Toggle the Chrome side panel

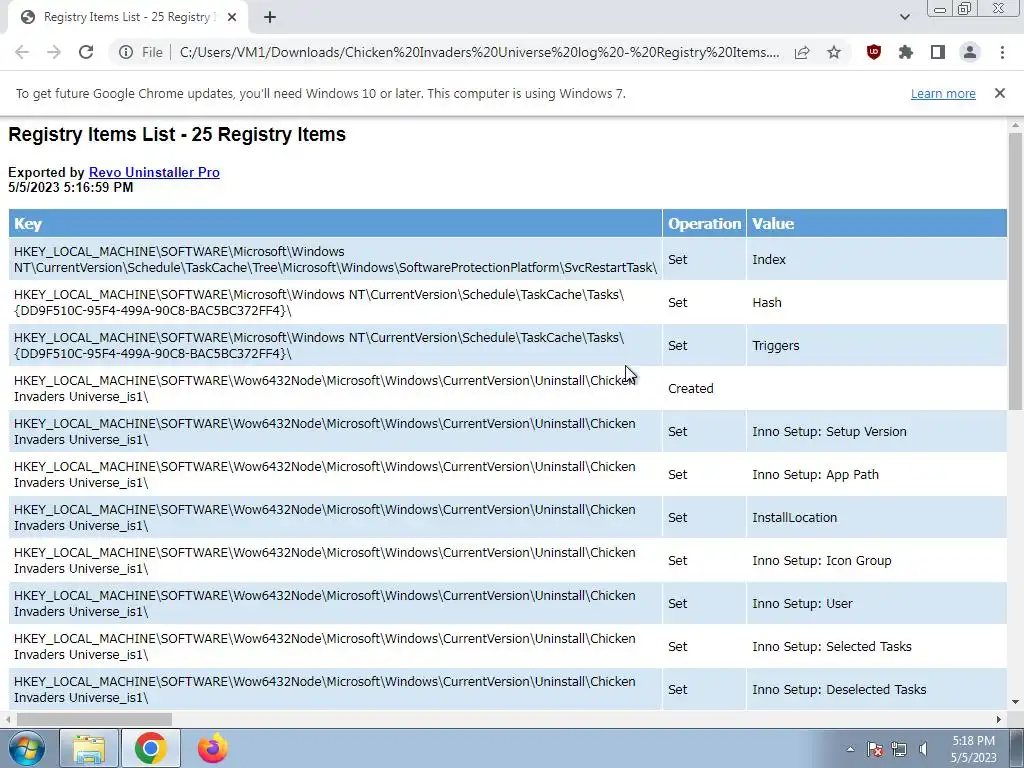[938, 52]
